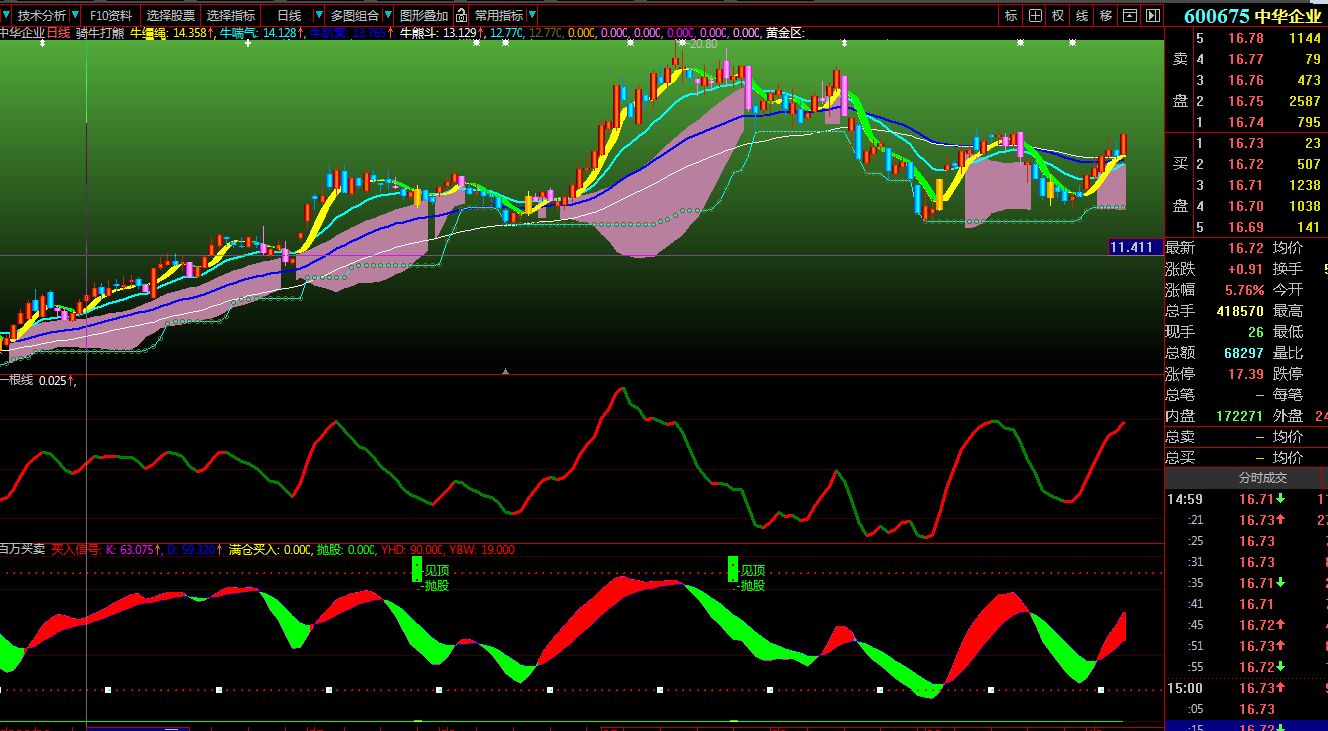The image size is (1328, 731).
Task: Click the grid layout icon
Action: 1035,15
